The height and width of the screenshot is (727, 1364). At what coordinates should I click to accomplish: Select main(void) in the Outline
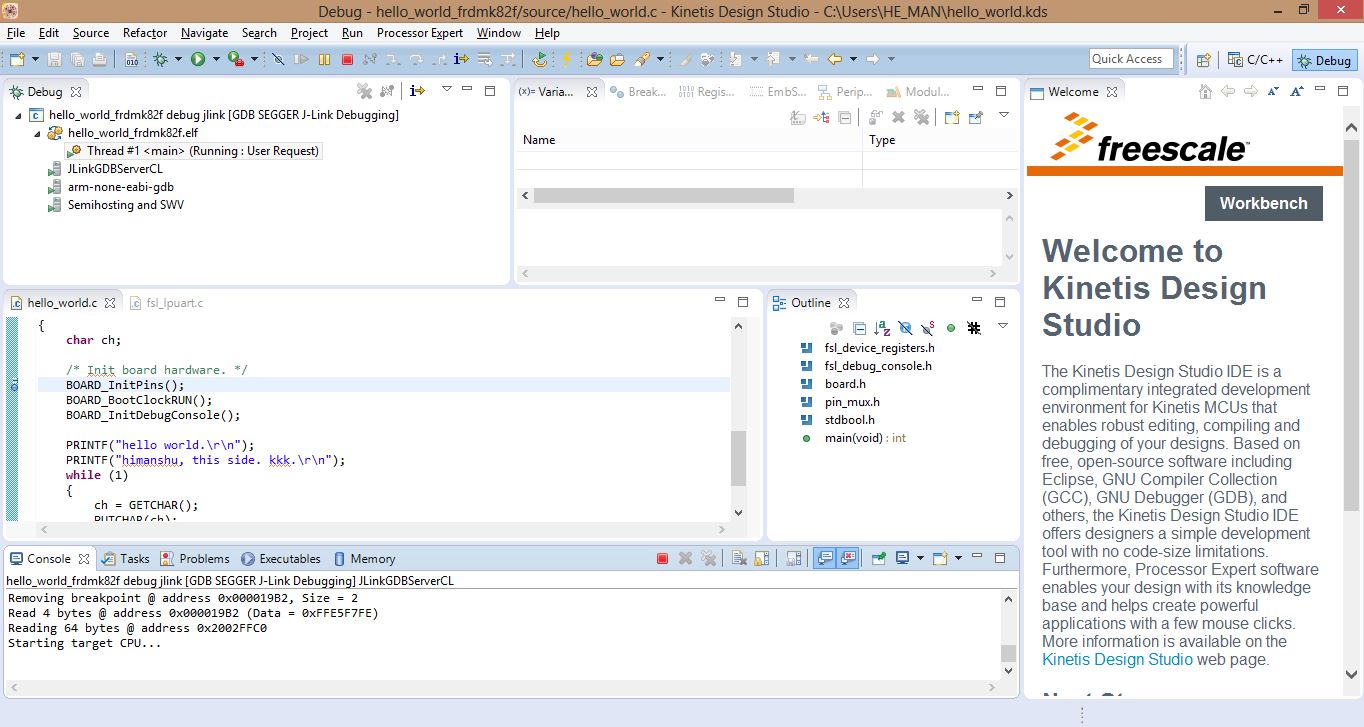coord(853,438)
